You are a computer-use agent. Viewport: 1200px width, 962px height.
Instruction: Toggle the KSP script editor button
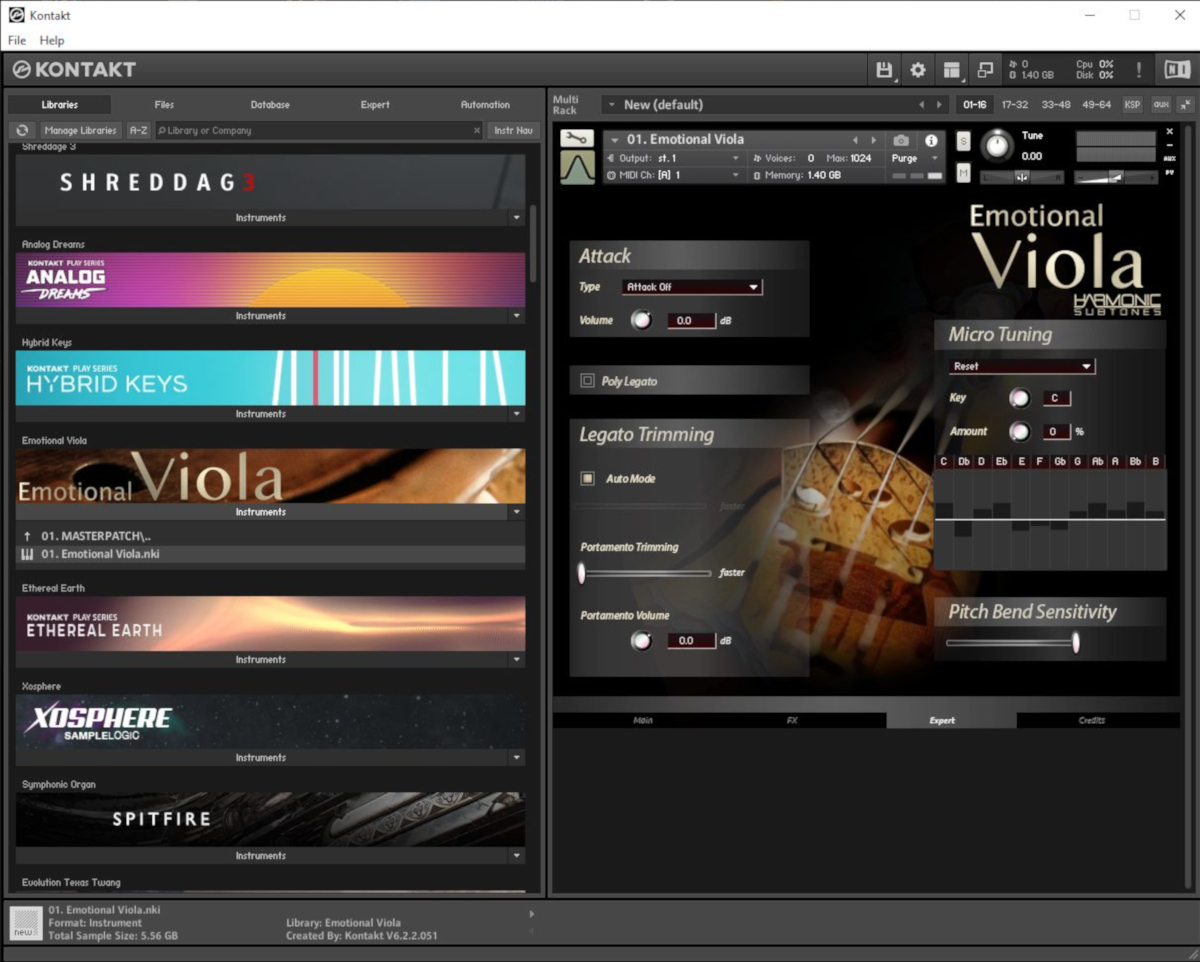(x=1132, y=104)
